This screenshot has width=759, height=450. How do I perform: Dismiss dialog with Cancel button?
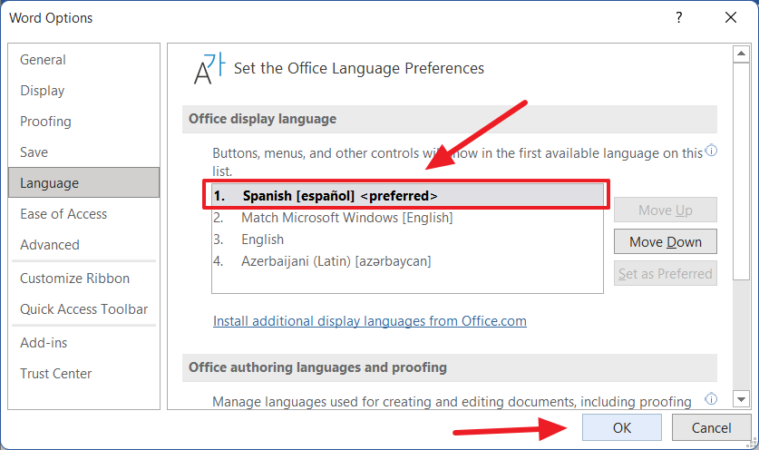711,428
